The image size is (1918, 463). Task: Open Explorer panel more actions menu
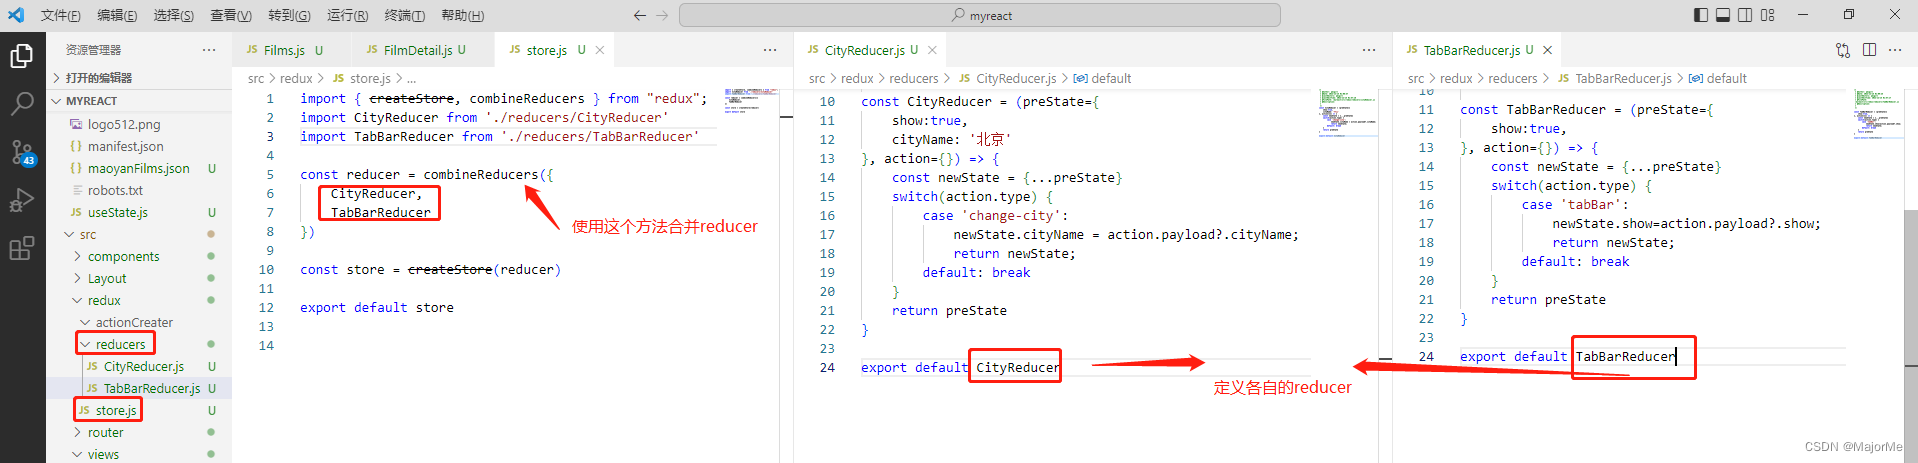point(209,50)
